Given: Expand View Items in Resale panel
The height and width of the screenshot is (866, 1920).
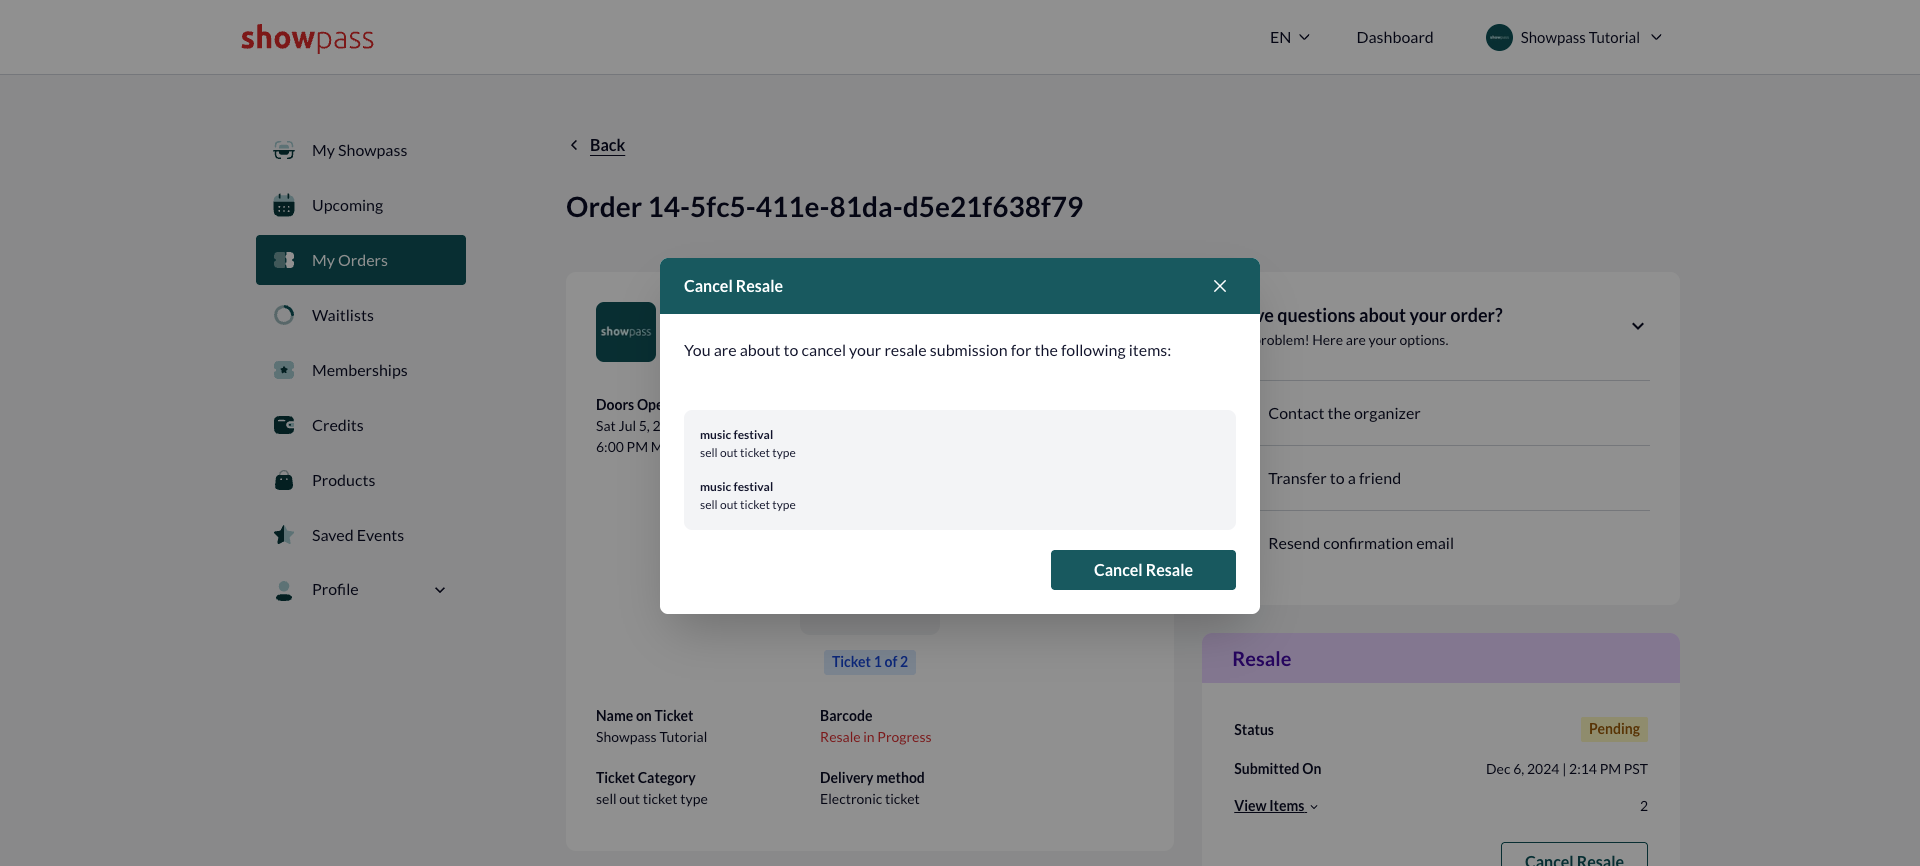Looking at the screenshot, I should pyautogui.click(x=1276, y=806).
